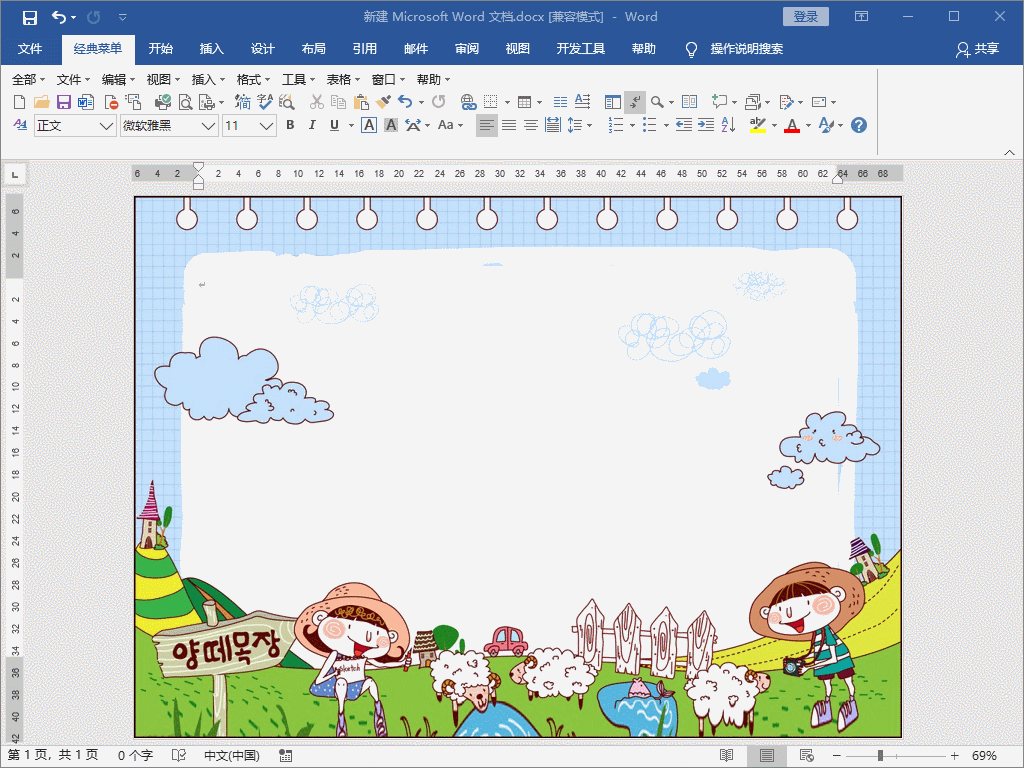Paste from clipboard icon
The height and width of the screenshot is (768, 1024).
pyautogui.click(x=360, y=102)
